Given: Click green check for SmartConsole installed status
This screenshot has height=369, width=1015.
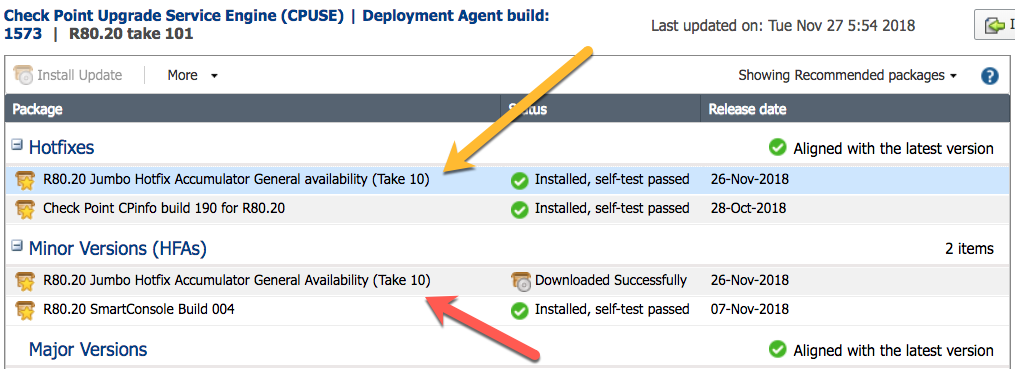Looking at the screenshot, I should tap(520, 311).
